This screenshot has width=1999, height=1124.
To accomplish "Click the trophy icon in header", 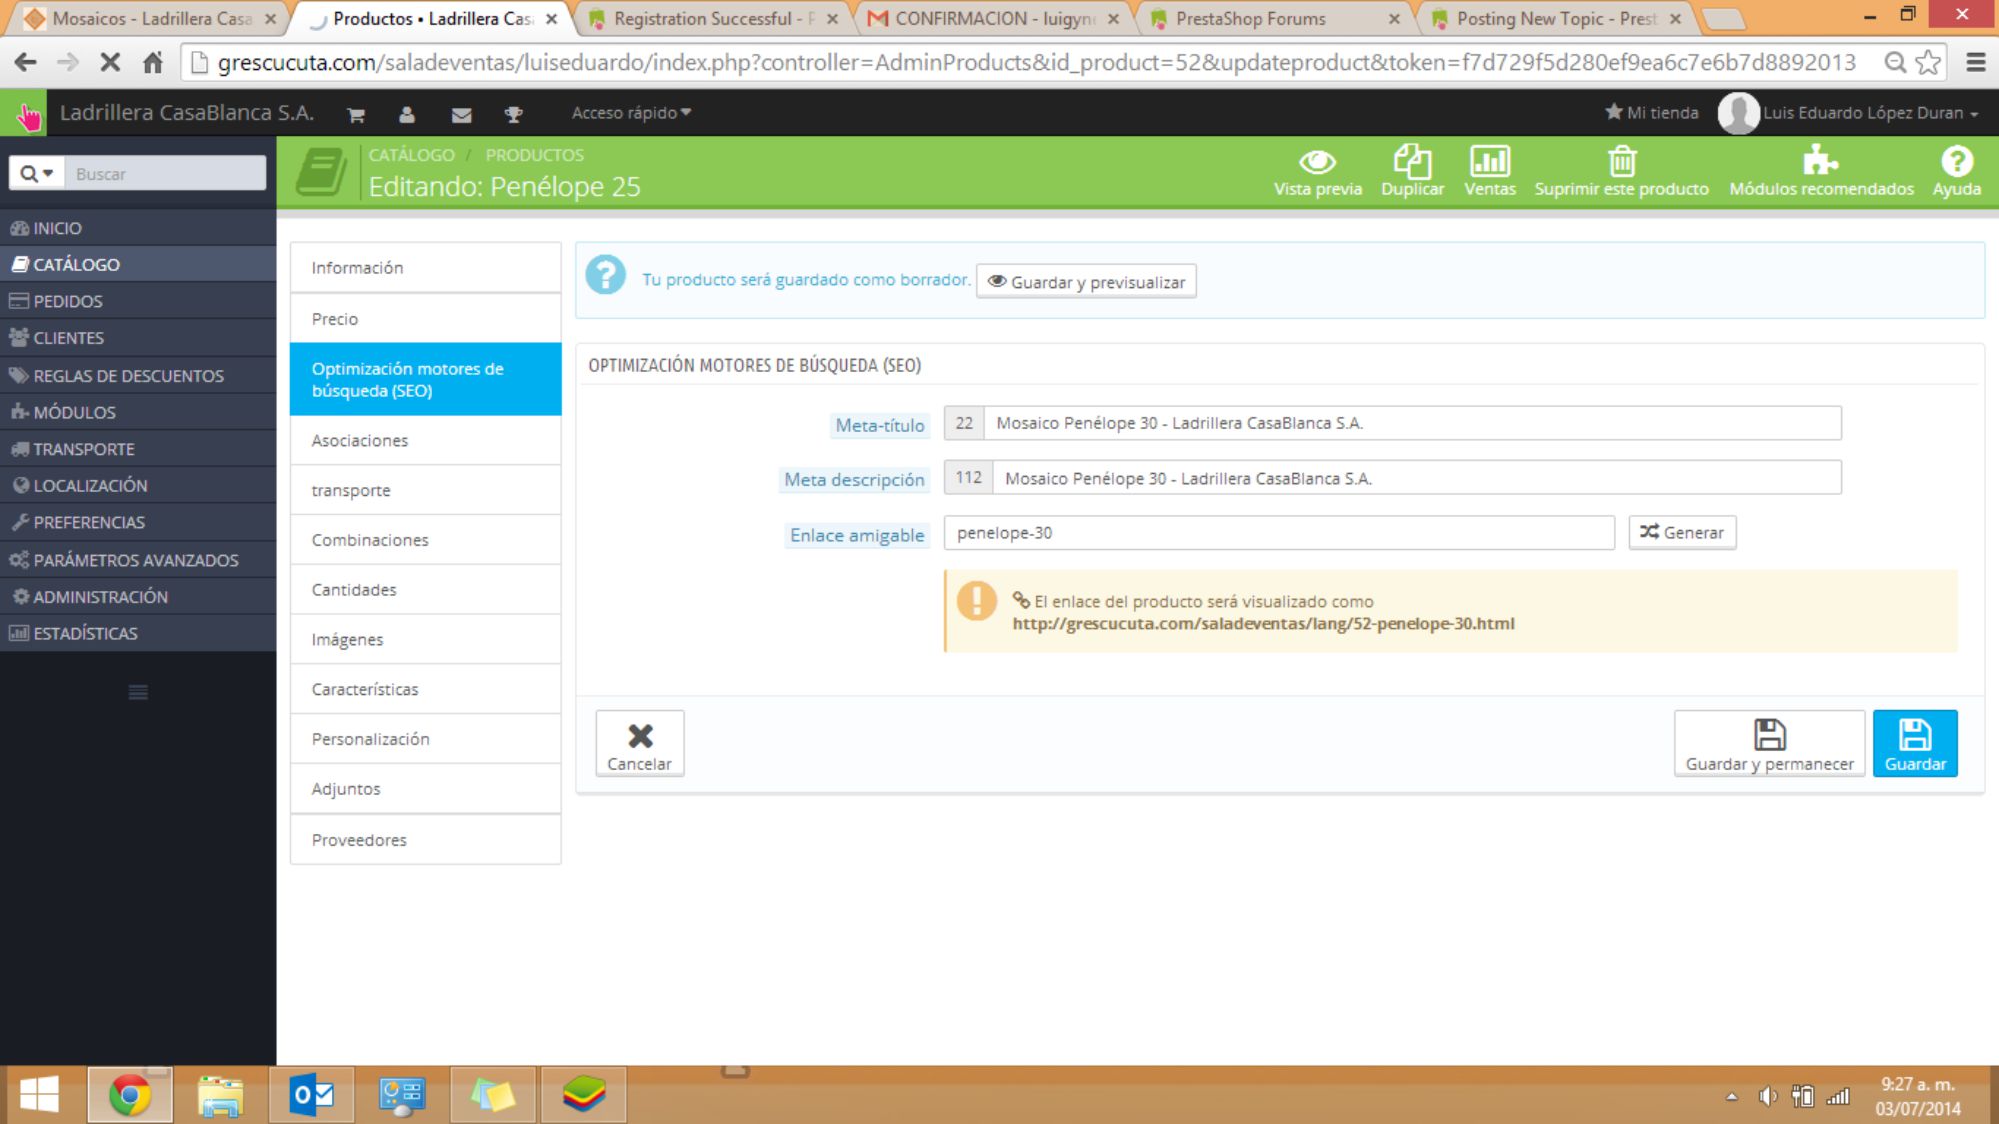I will [513, 114].
